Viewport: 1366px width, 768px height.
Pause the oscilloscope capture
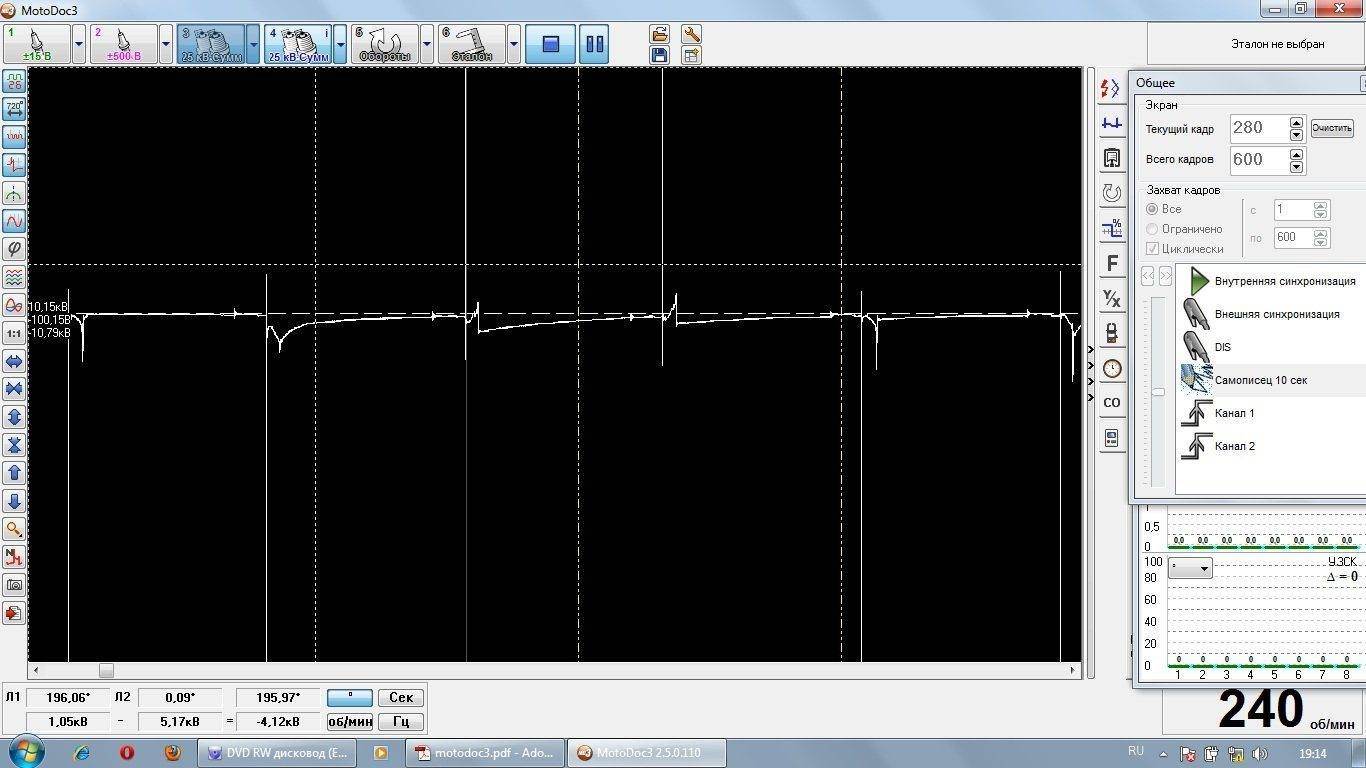pyautogui.click(x=594, y=45)
